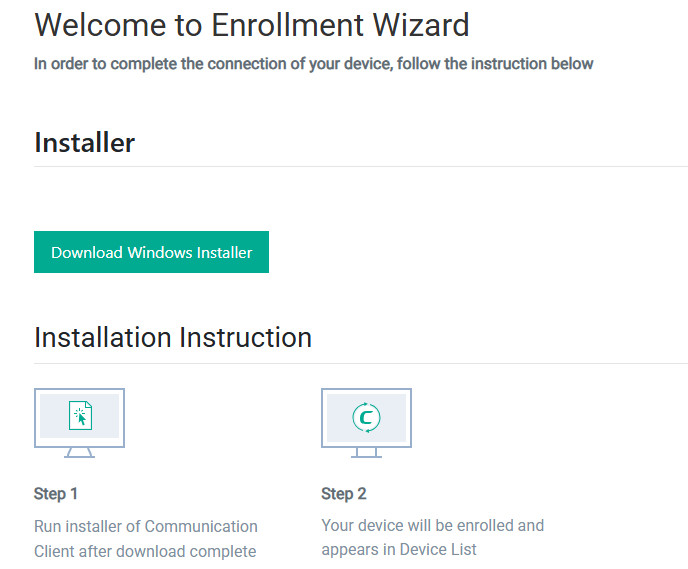Viewport: 688px width, 569px height.
Task: Click the Installation Instruction section heading
Action: coord(173,337)
